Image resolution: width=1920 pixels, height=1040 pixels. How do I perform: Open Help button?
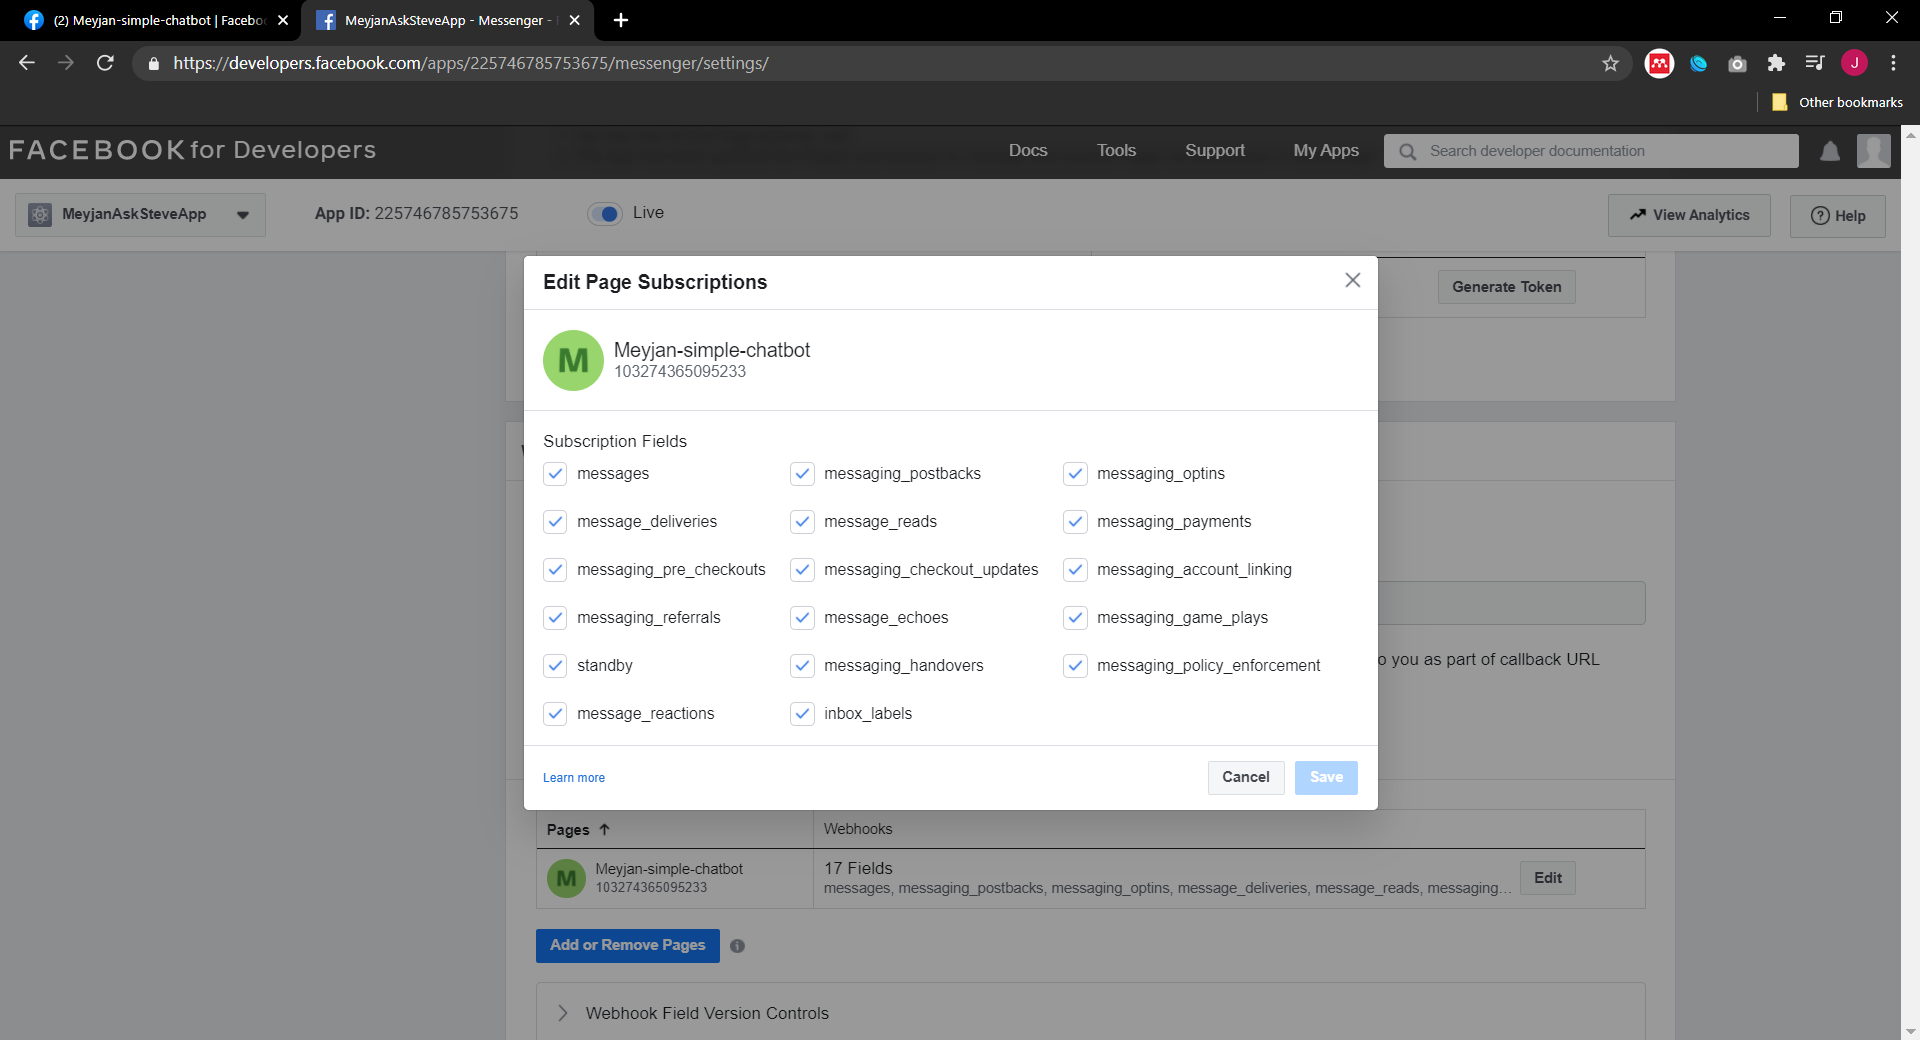click(1838, 215)
